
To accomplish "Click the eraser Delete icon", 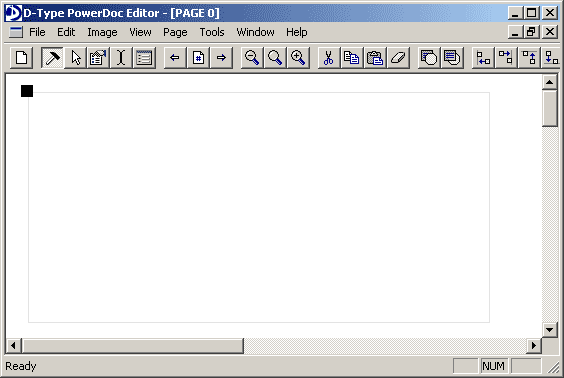I will (398, 58).
